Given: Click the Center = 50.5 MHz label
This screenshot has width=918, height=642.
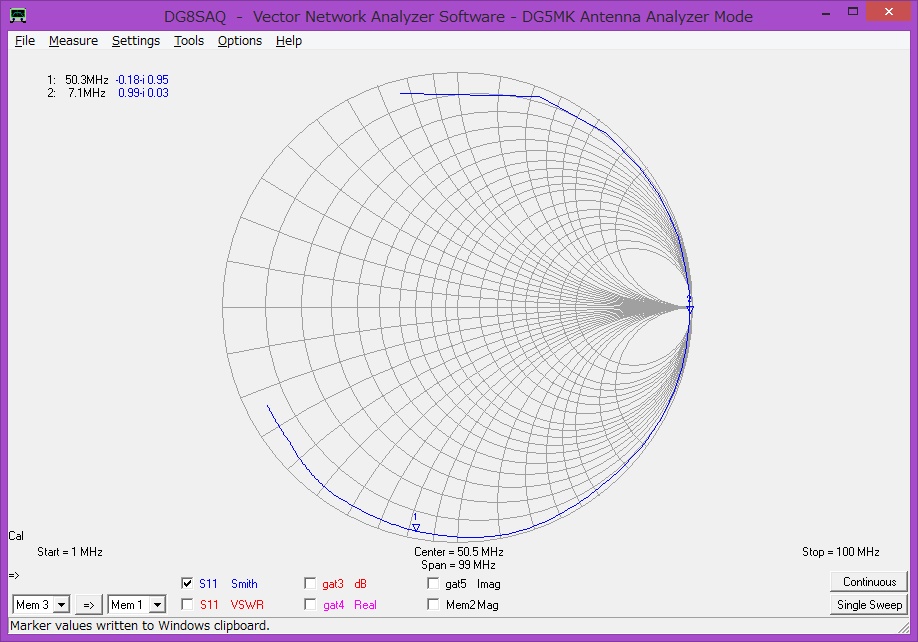Looking at the screenshot, I should 458,552.
